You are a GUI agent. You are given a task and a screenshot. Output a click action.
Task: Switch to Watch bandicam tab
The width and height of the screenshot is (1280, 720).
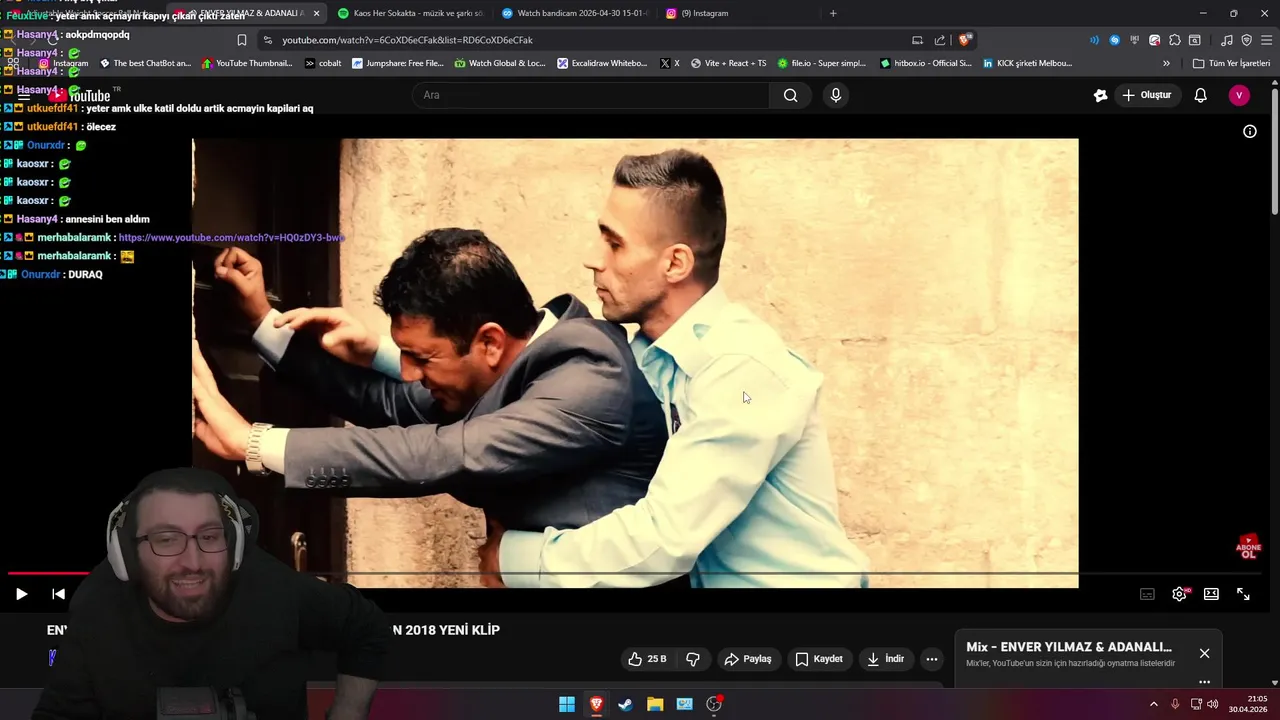(x=574, y=13)
